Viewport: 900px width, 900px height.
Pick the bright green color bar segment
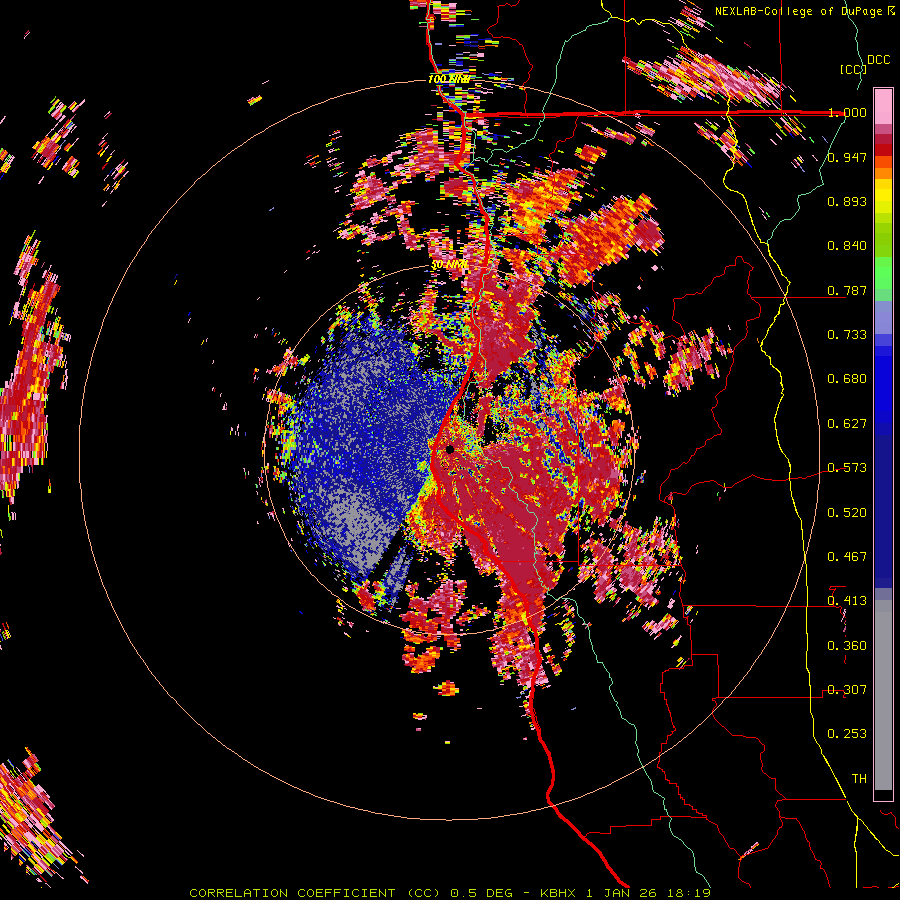click(883, 271)
